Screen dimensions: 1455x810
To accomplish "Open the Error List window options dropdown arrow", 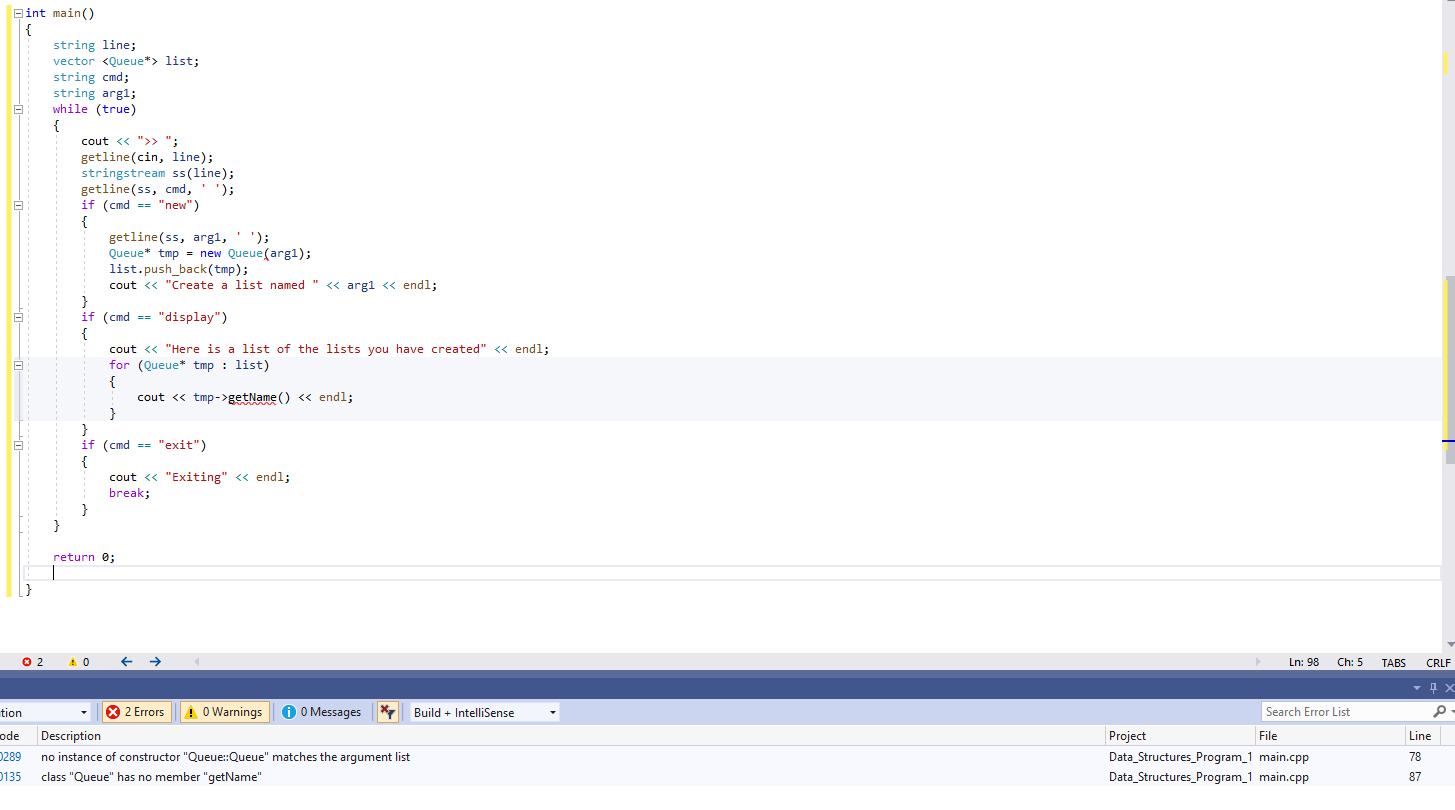I will pos(1417,688).
